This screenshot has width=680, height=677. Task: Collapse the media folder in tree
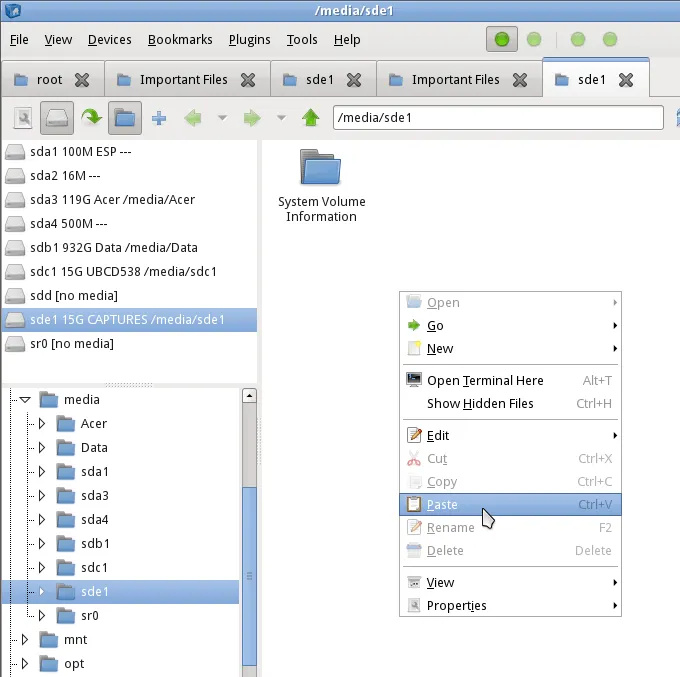(26, 400)
